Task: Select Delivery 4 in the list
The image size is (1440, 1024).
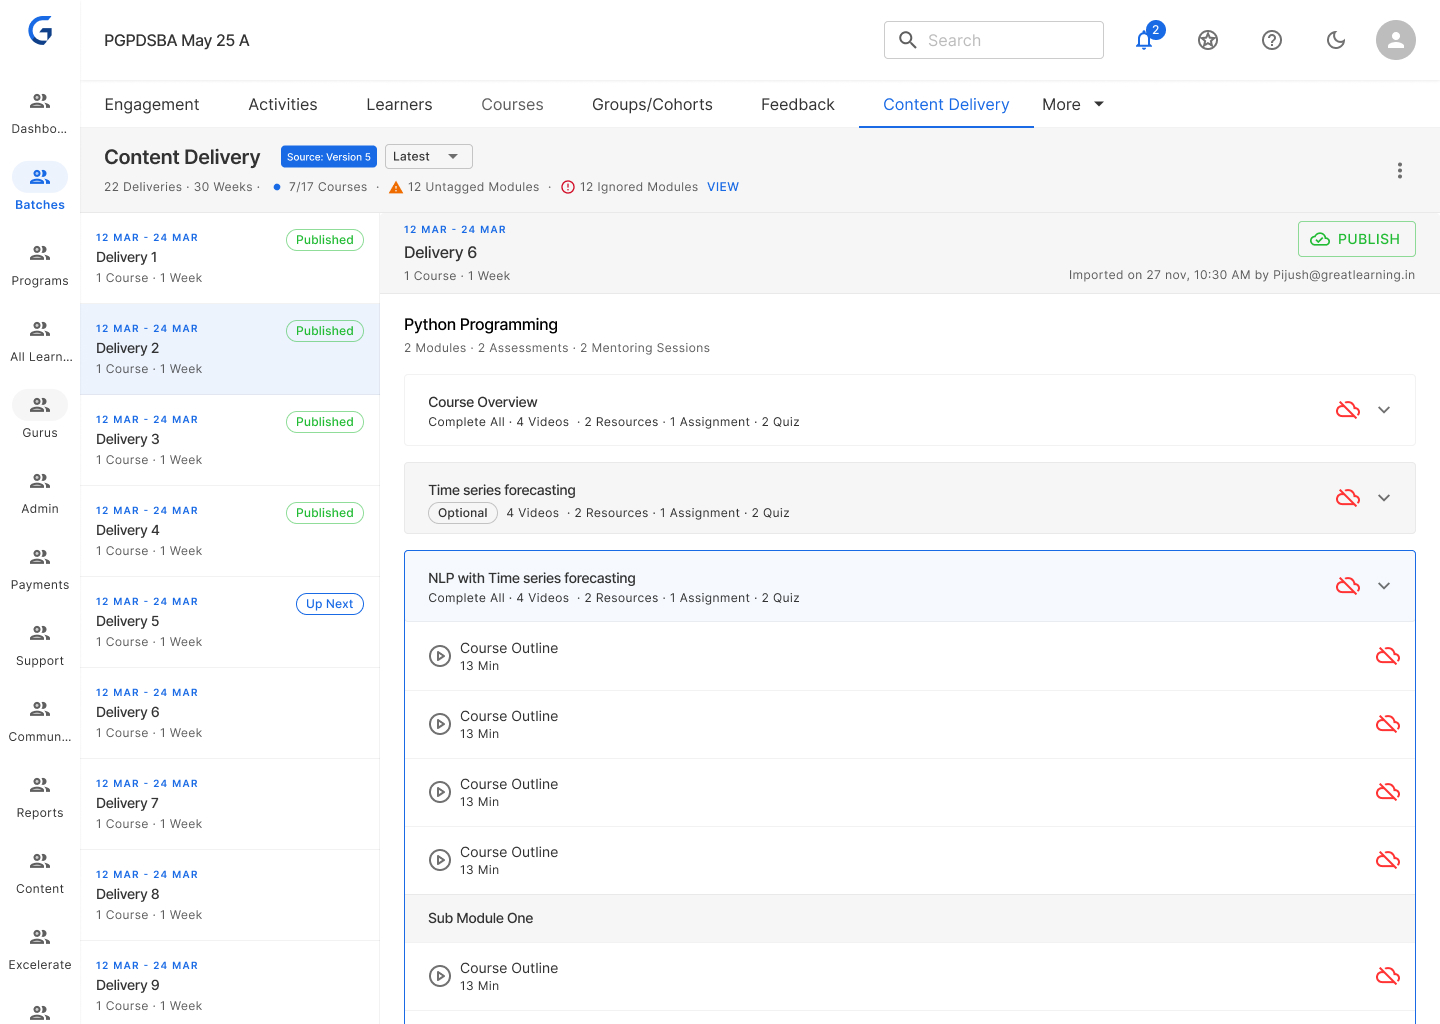Action: pos(230,531)
